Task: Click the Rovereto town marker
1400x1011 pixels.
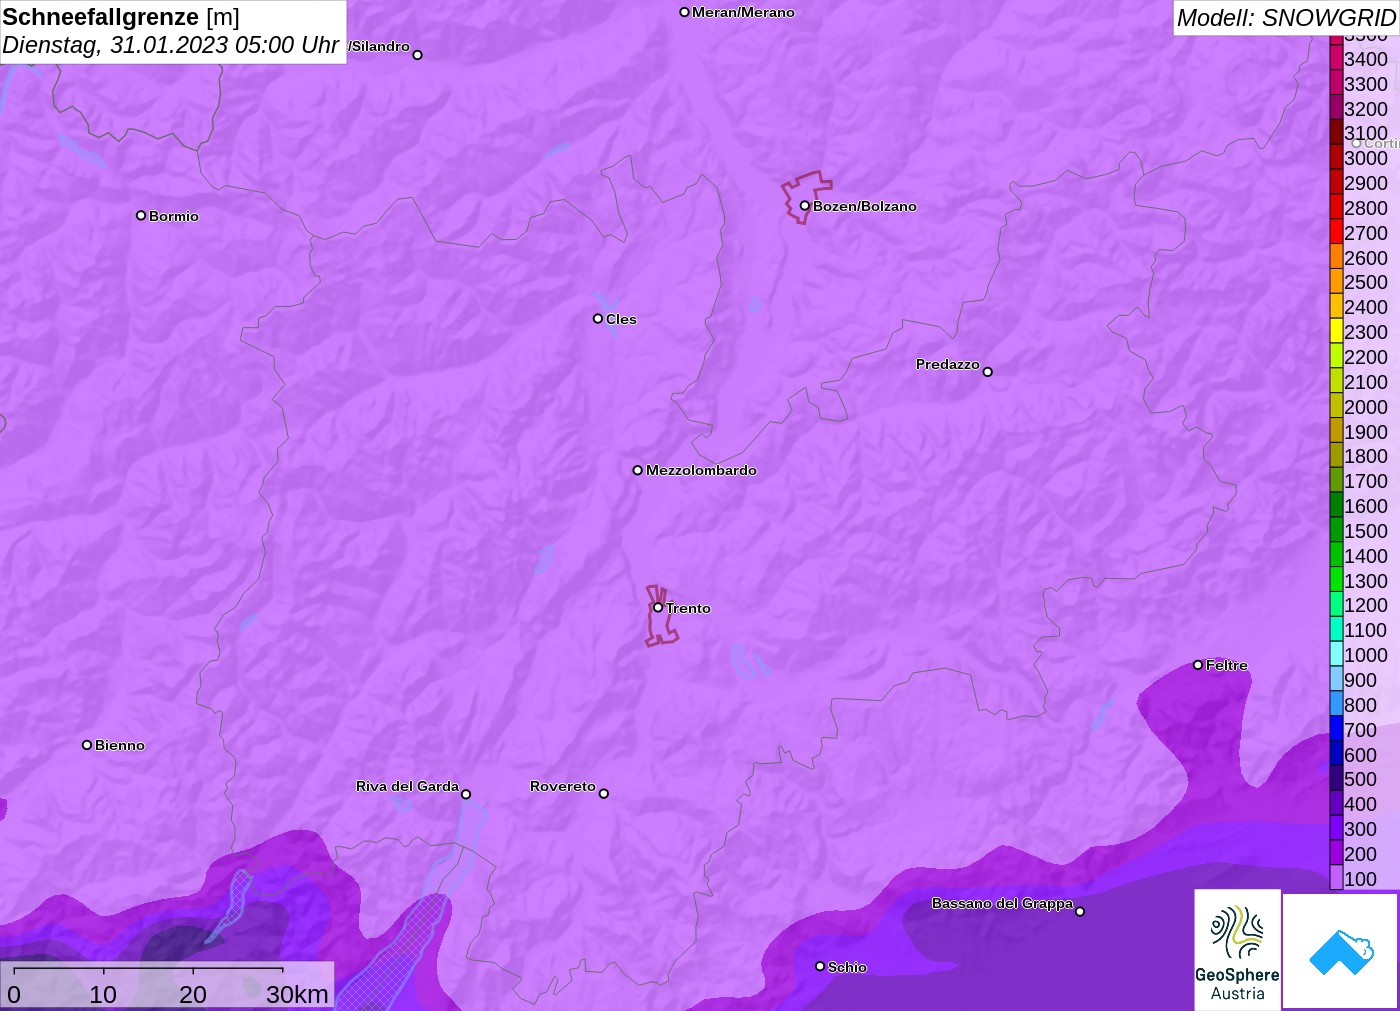Action: [x=603, y=794]
